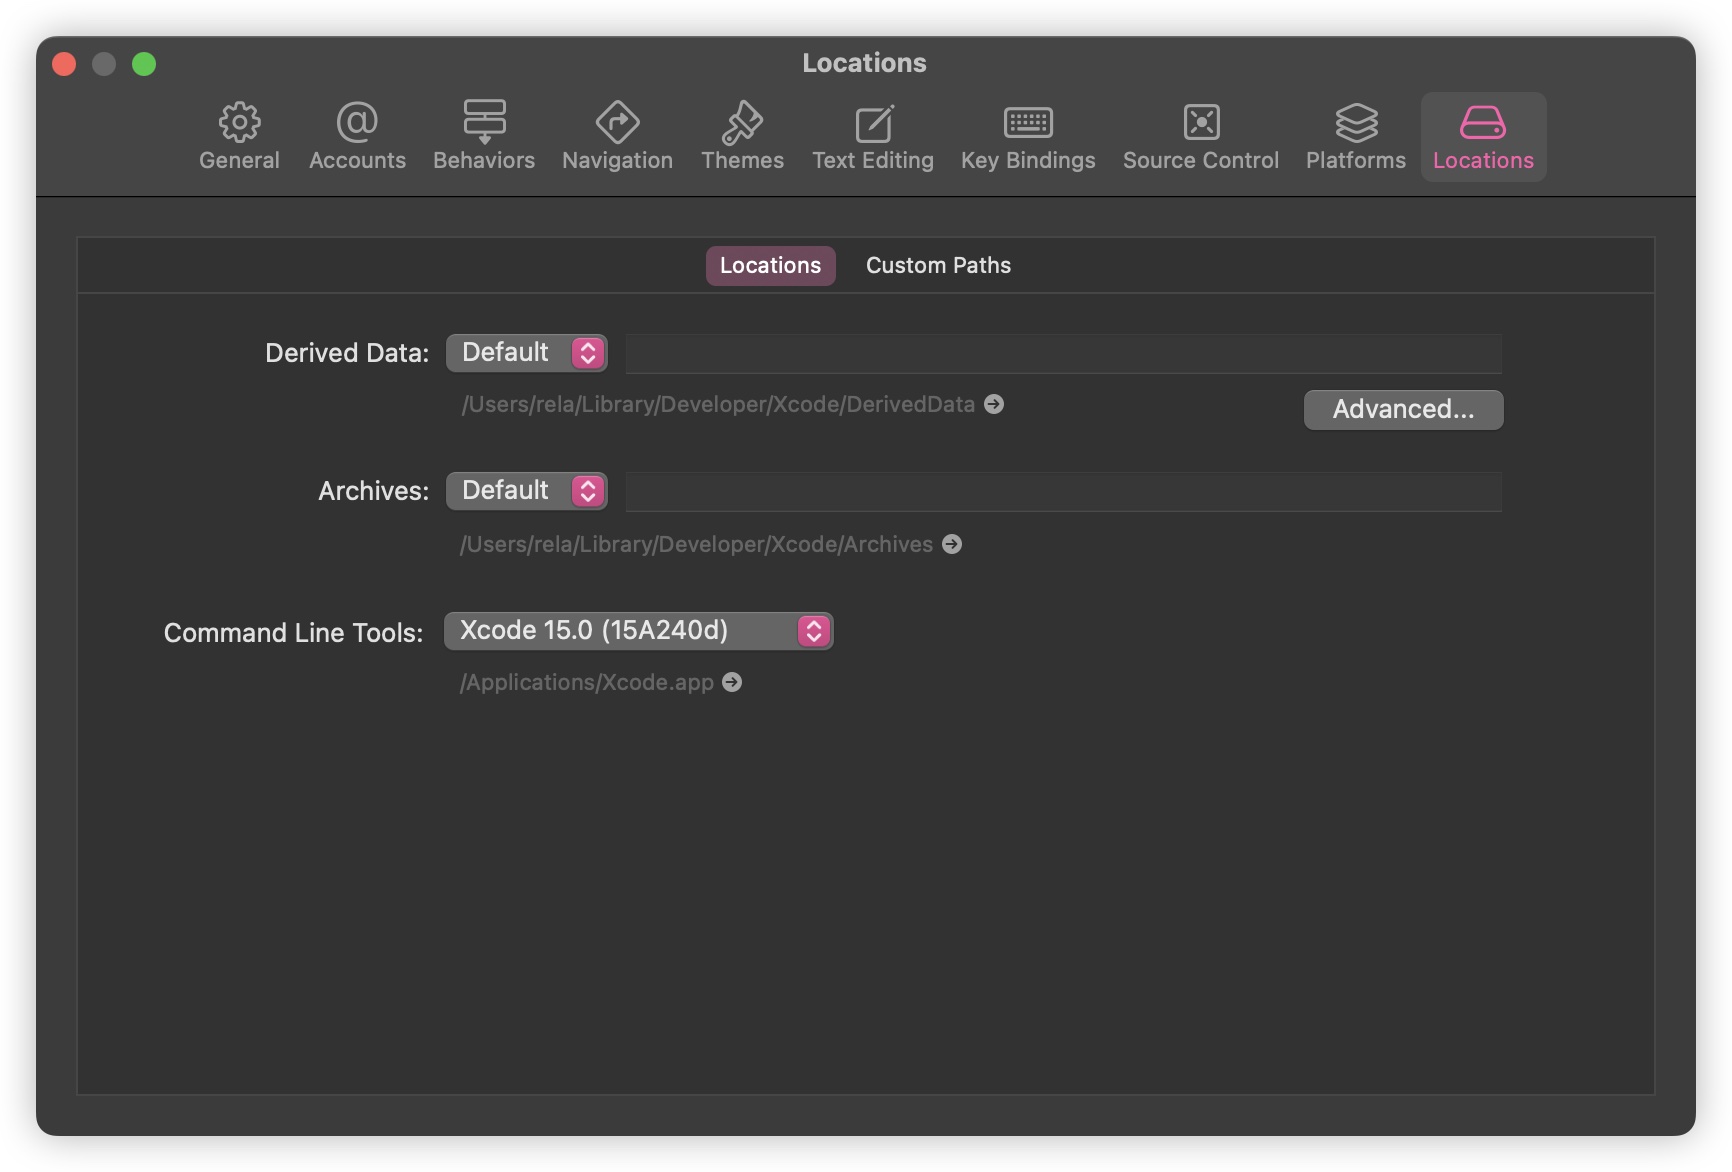
Task: Click the Archives path field
Action: click(x=1064, y=491)
